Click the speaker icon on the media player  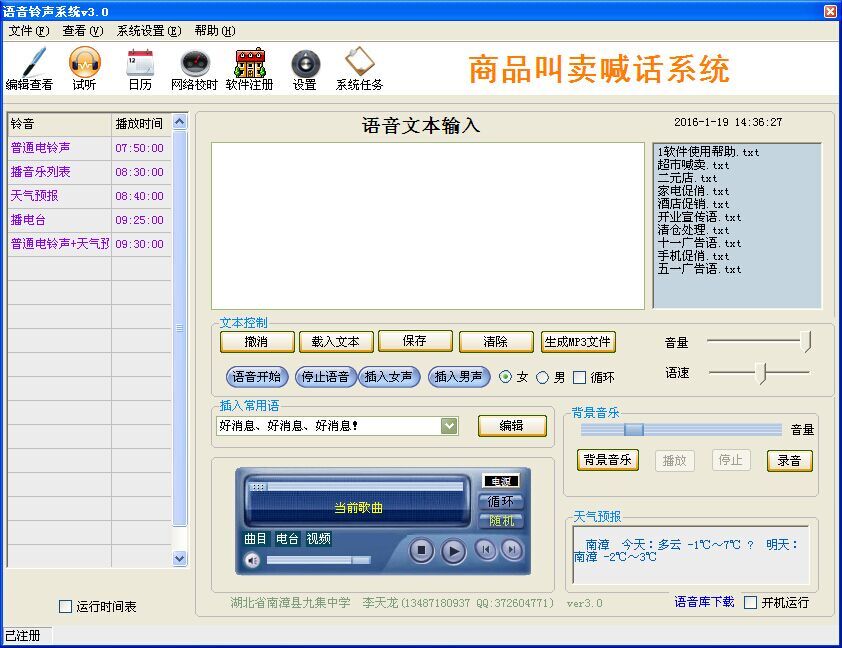tap(254, 560)
